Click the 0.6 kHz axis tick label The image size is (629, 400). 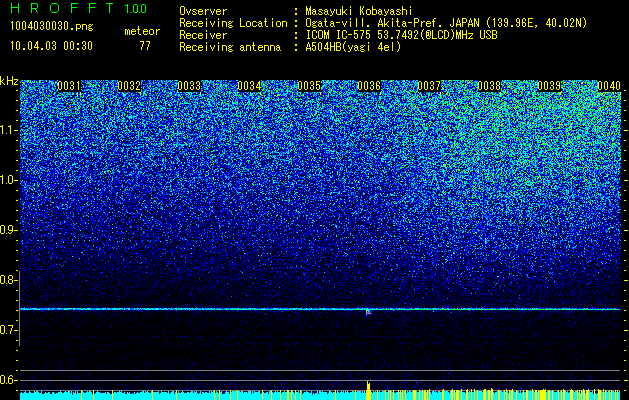click(x=7, y=380)
